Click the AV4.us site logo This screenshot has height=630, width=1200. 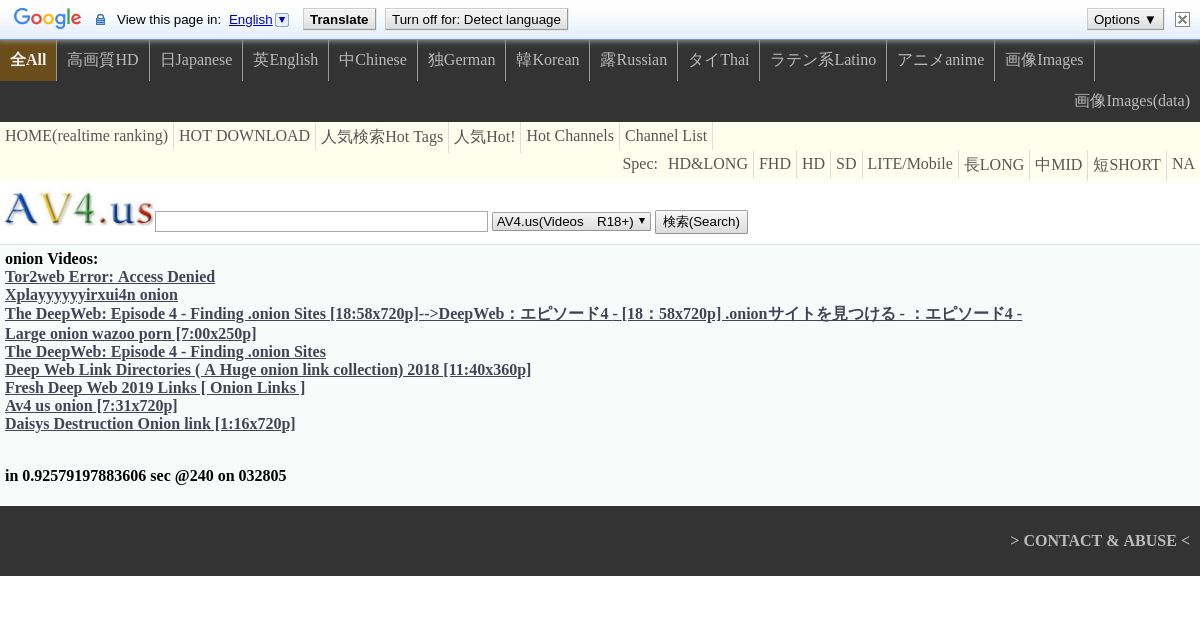point(79,209)
